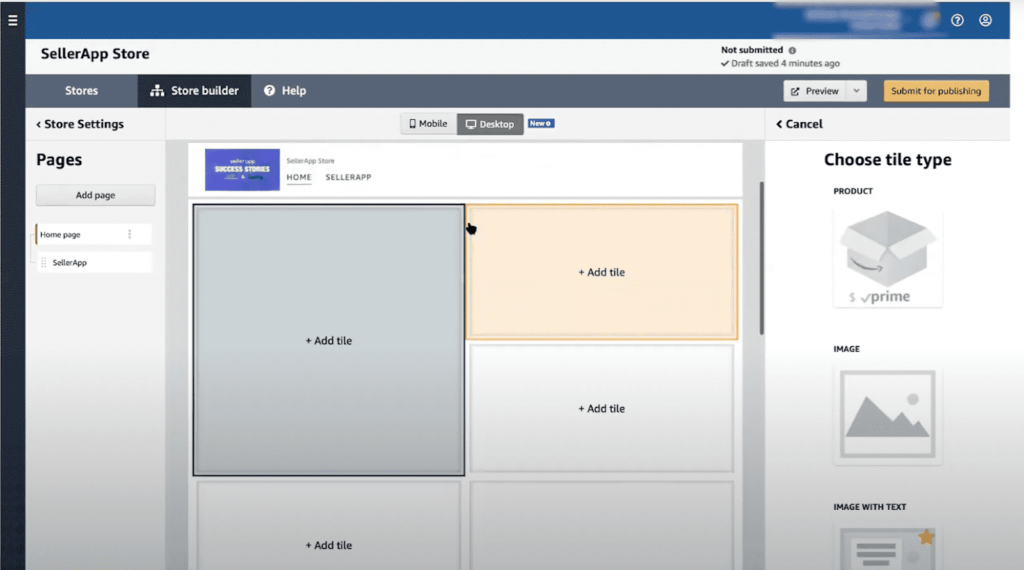The image size is (1024, 570).
Task: Open the Stores tab
Action: (x=81, y=91)
